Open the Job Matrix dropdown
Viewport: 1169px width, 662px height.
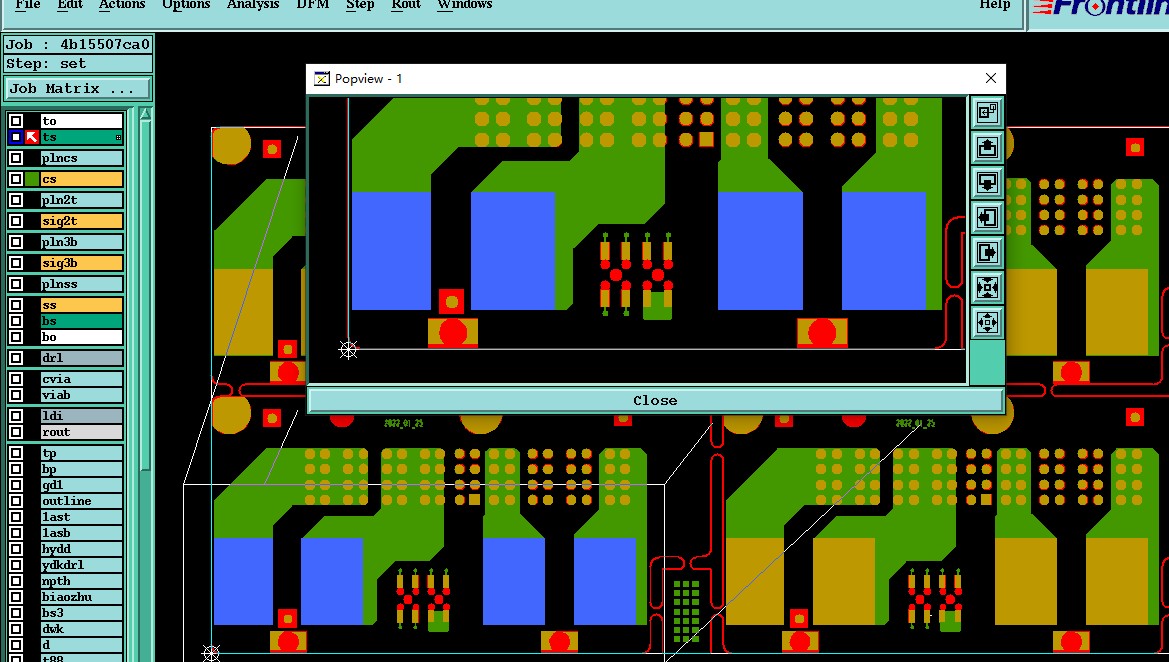(78, 89)
